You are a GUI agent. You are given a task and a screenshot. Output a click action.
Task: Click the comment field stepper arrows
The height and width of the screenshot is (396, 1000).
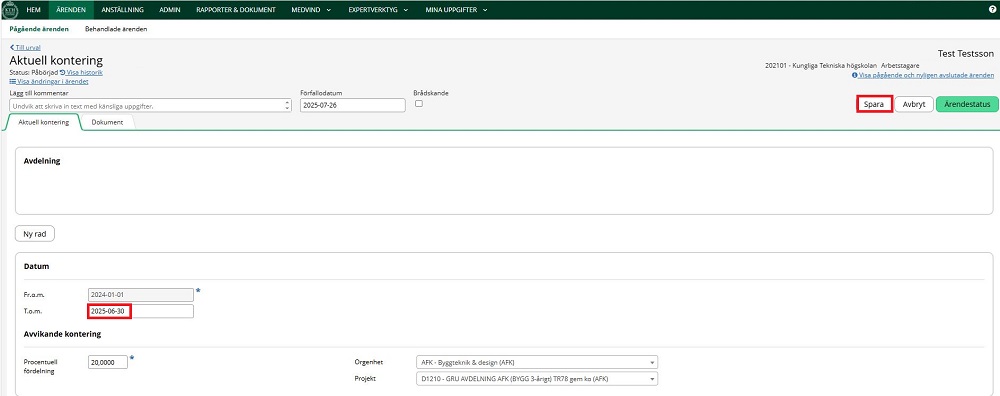288,106
